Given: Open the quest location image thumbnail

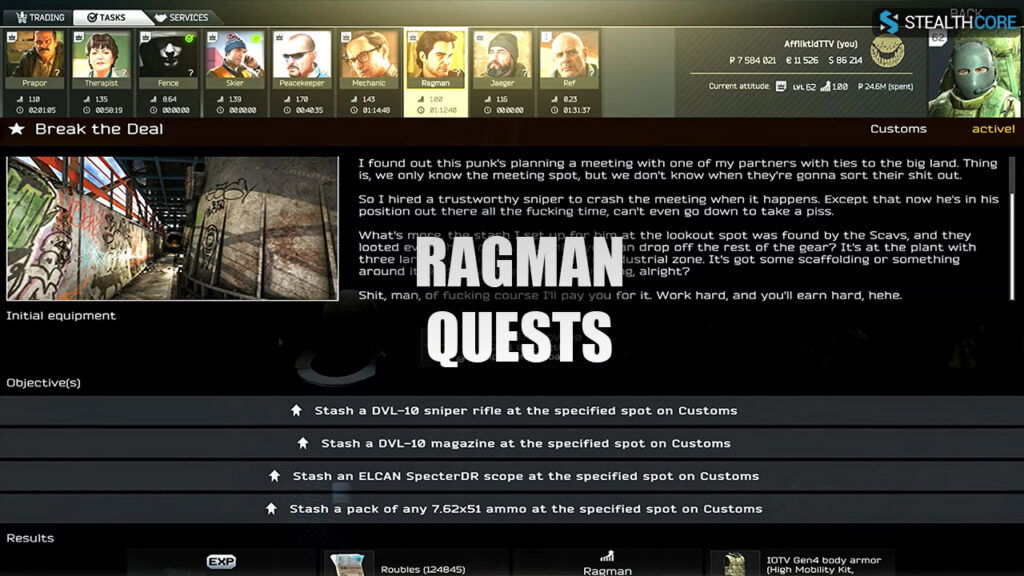Looking at the screenshot, I should [x=172, y=229].
